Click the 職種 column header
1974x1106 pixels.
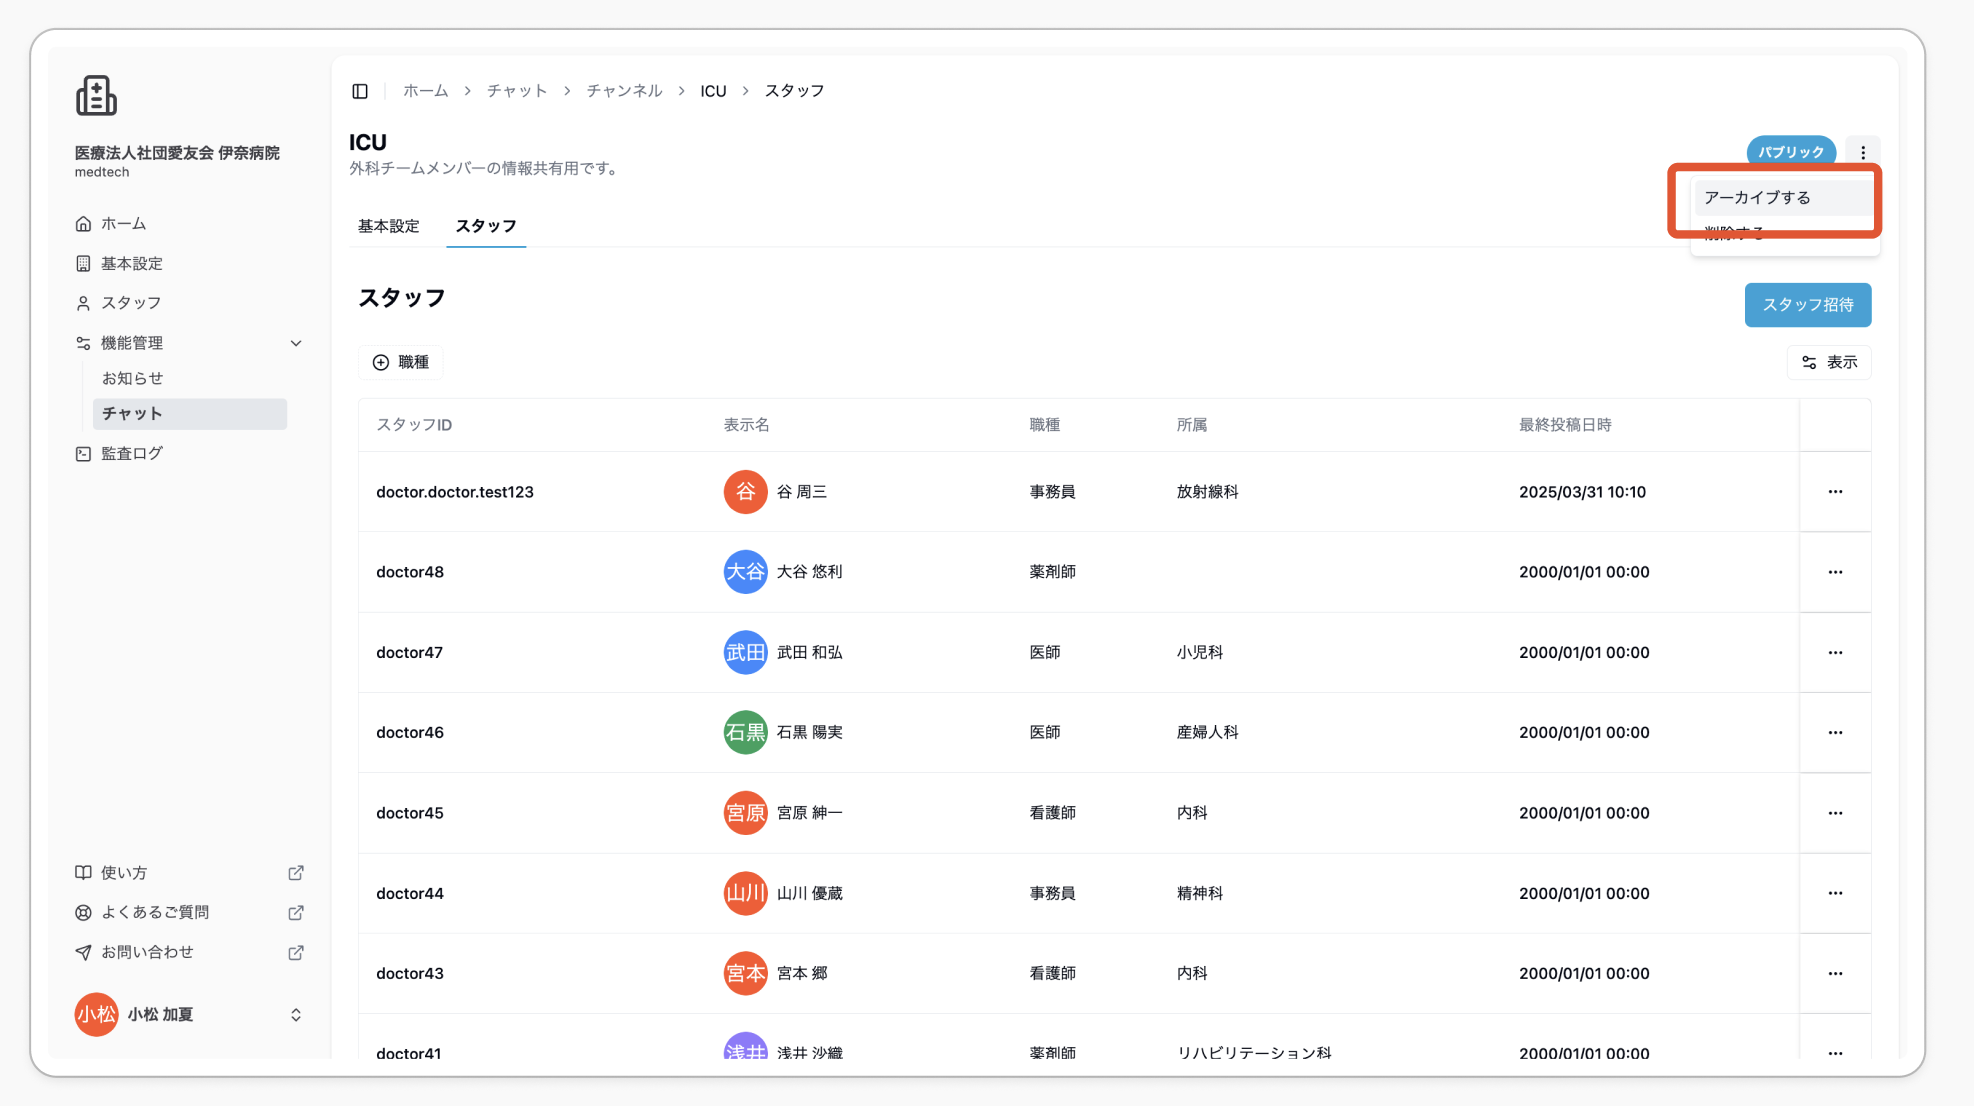tap(1045, 425)
